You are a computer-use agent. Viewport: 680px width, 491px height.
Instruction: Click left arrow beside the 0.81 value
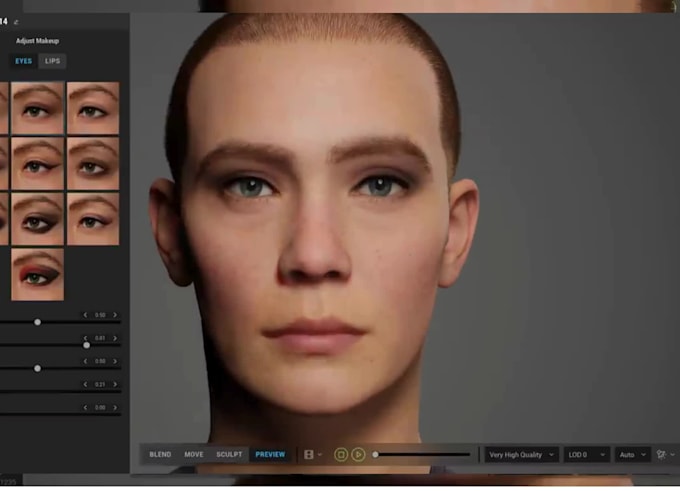[85, 338]
